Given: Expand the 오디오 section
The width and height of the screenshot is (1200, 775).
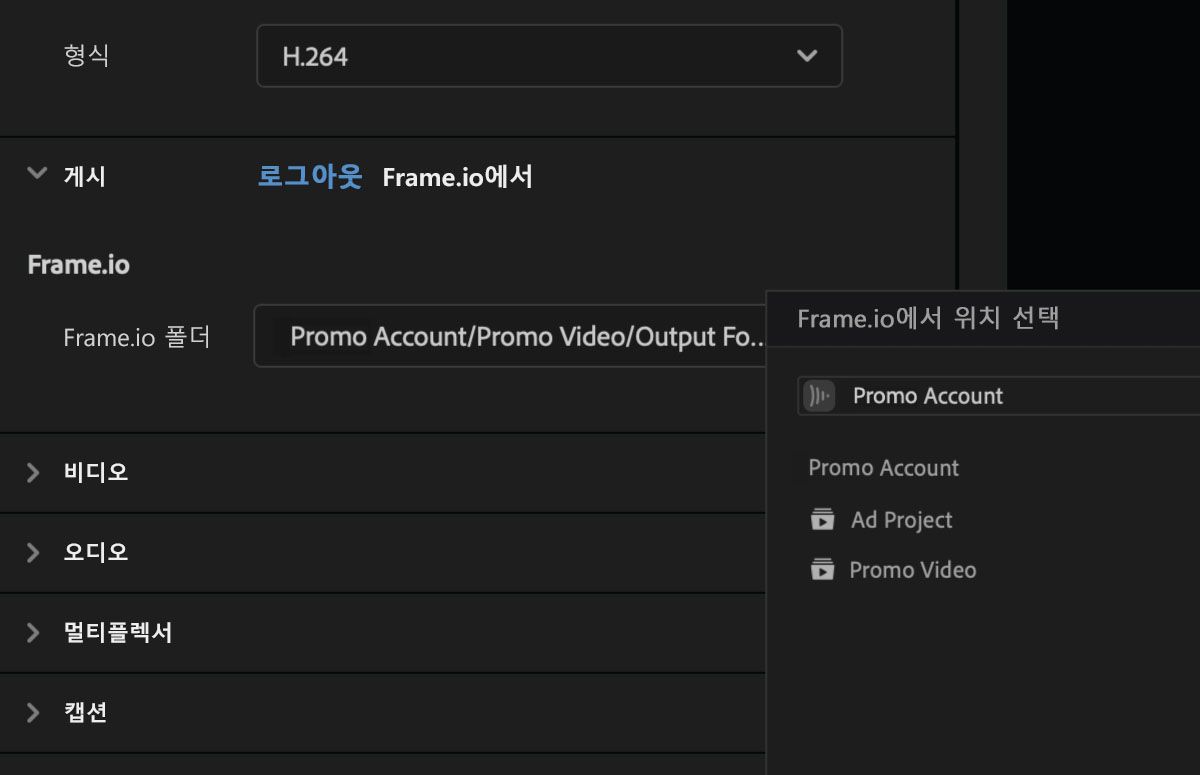Looking at the screenshot, I should click(33, 552).
